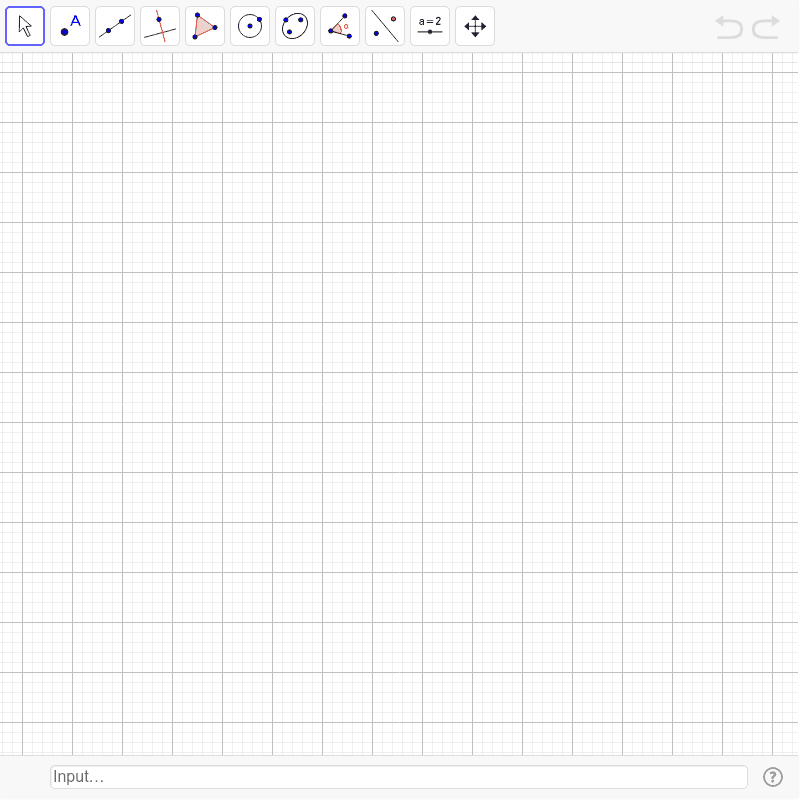Click the Undo arrow

tap(729, 27)
